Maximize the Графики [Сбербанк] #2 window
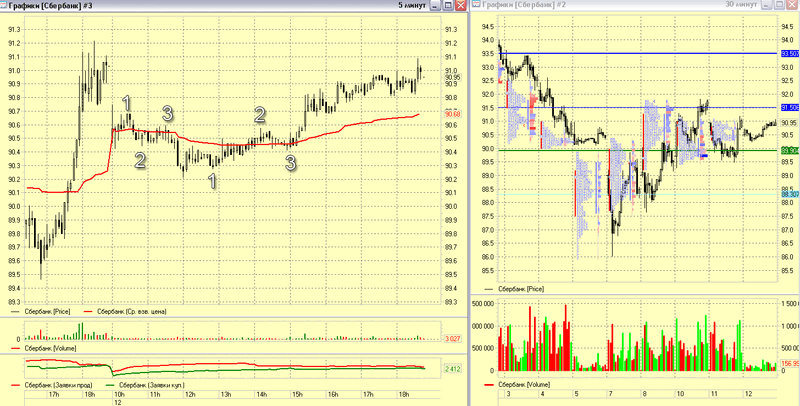 point(780,5)
